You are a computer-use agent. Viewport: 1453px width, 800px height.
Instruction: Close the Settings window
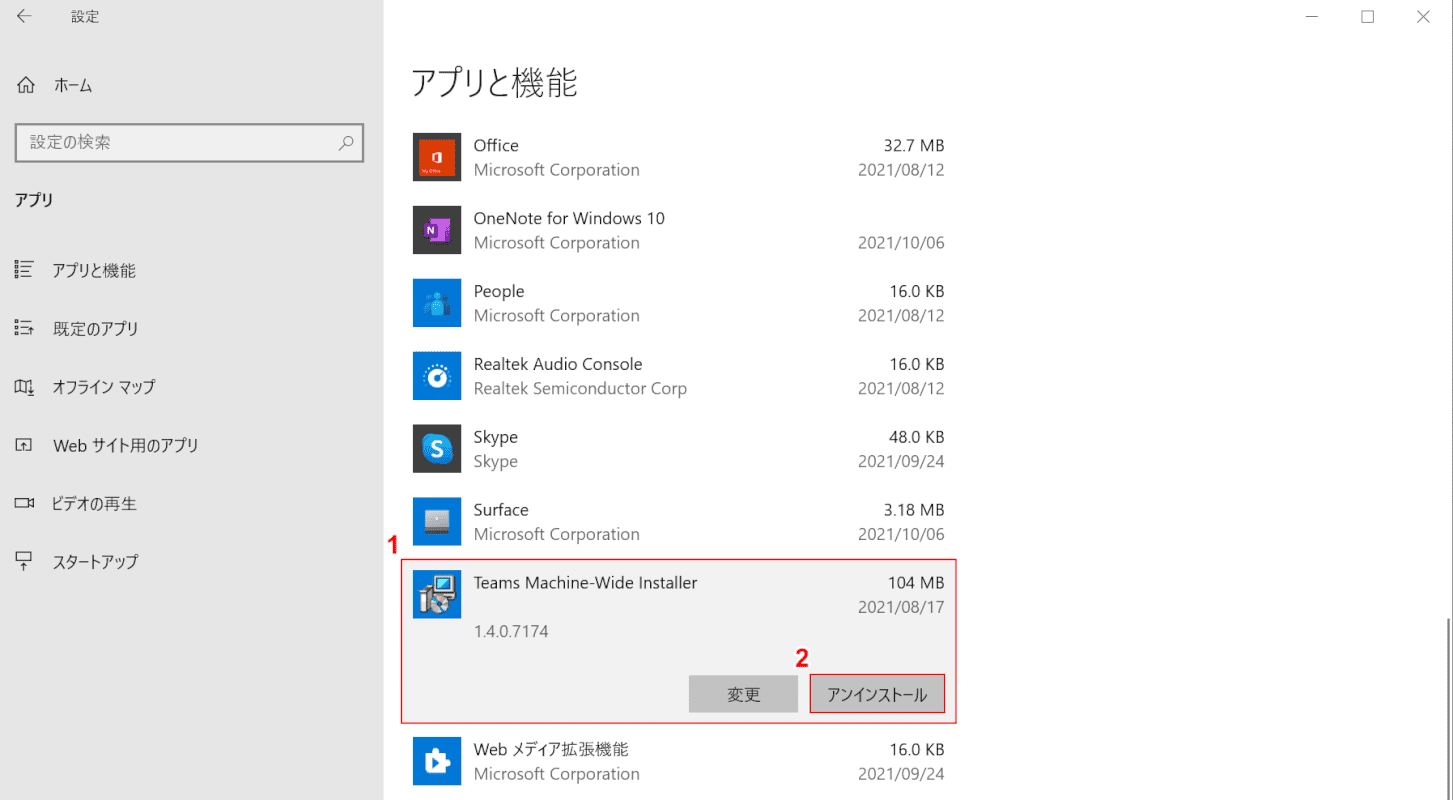tap(1424, 17)
